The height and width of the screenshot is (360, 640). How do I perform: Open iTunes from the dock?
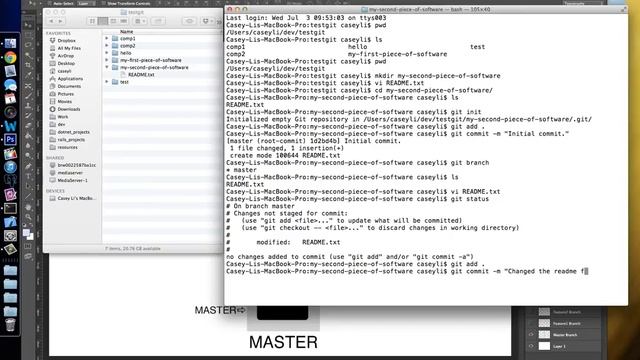(10, 167)
